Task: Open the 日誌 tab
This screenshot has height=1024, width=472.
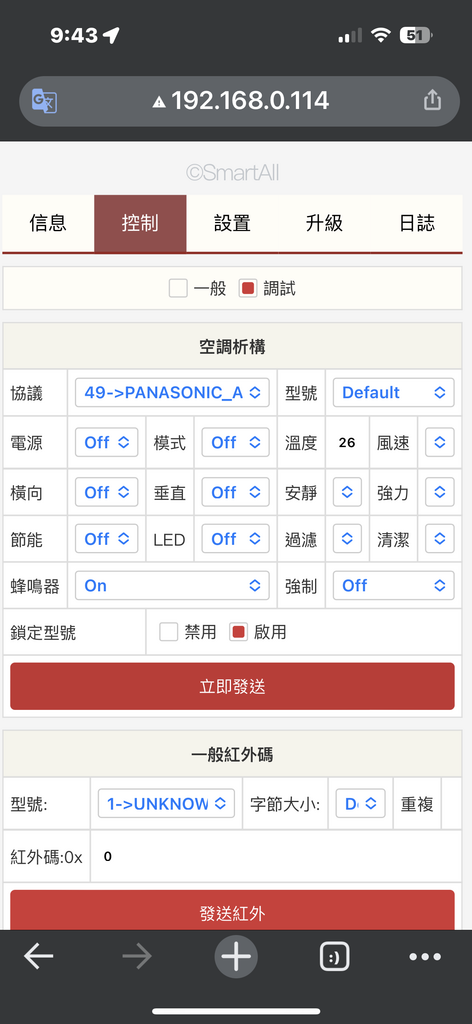Action: coord(417,223)
